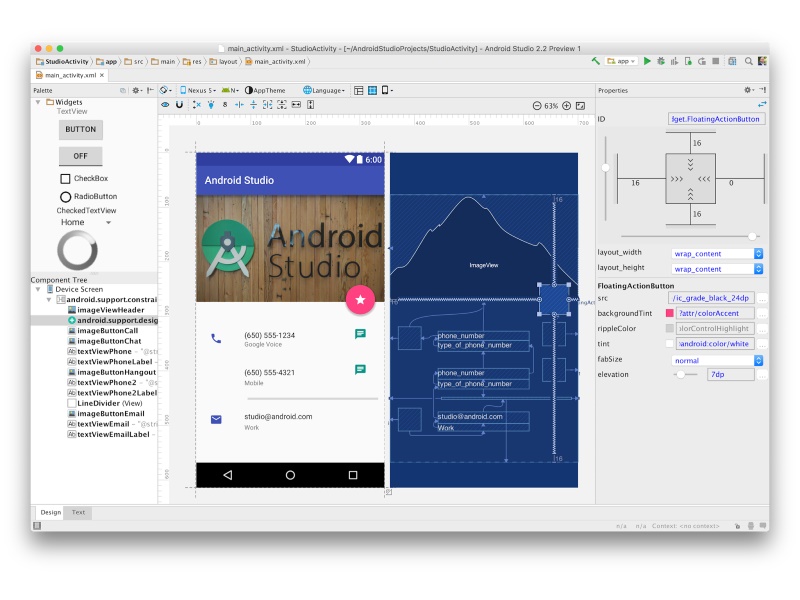Select the main_activity.xml editor tab
Screen dimensions: 800x600
pyautogui.click(x=70, y=75)
